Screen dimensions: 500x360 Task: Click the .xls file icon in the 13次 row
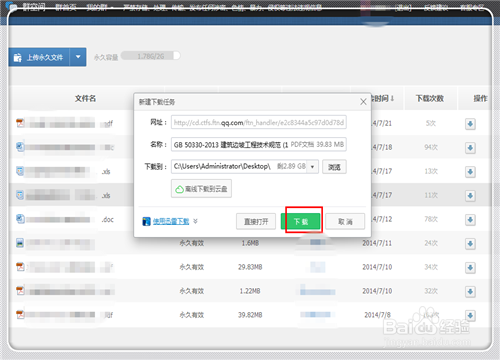[x=20, y=171]
